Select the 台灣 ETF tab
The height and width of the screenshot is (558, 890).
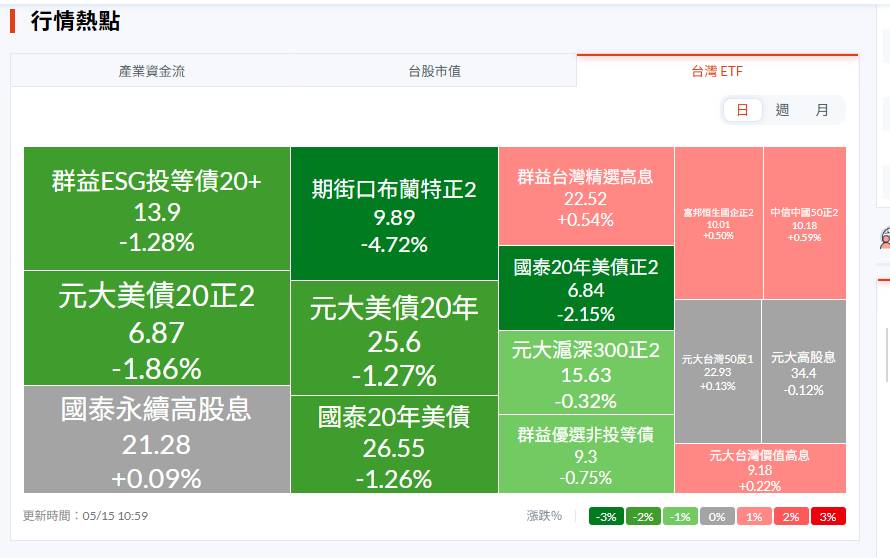(717, 71)
